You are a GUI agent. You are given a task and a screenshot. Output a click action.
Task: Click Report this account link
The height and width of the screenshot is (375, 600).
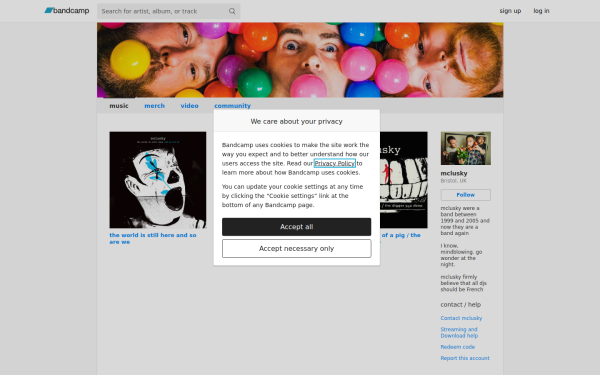(x=465, y=358)
